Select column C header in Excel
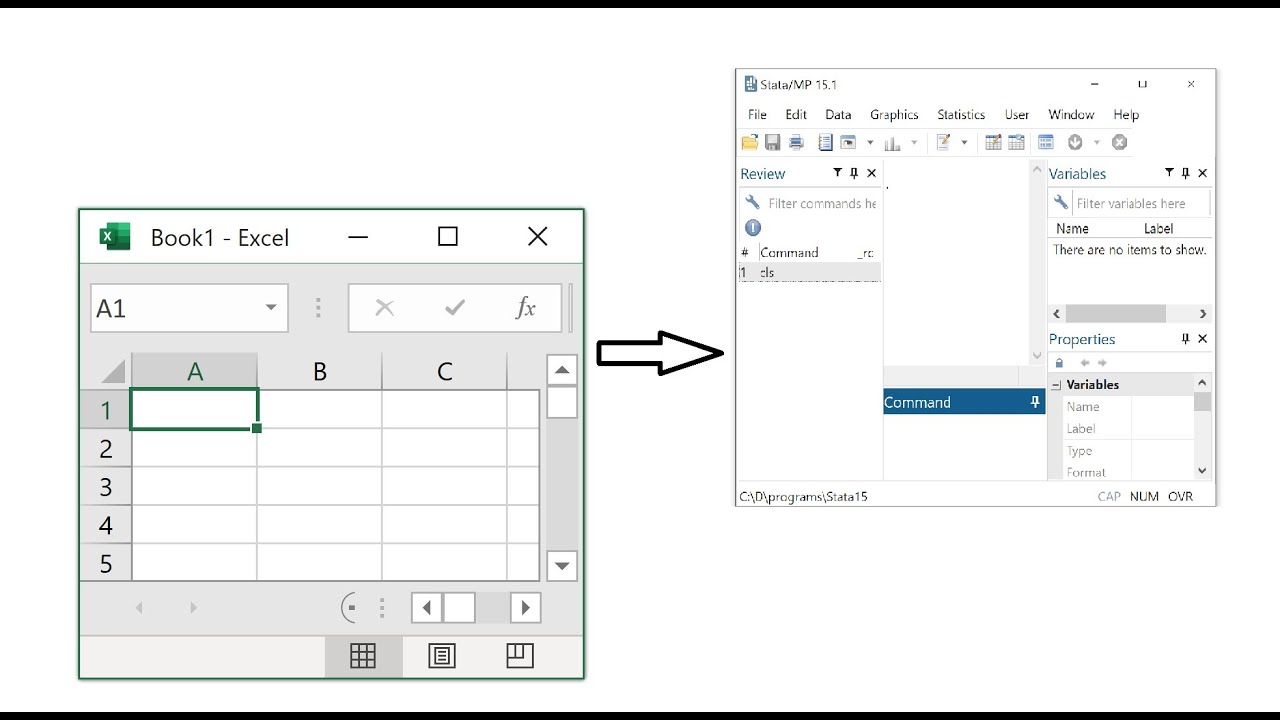 click(x=445, y=371)
